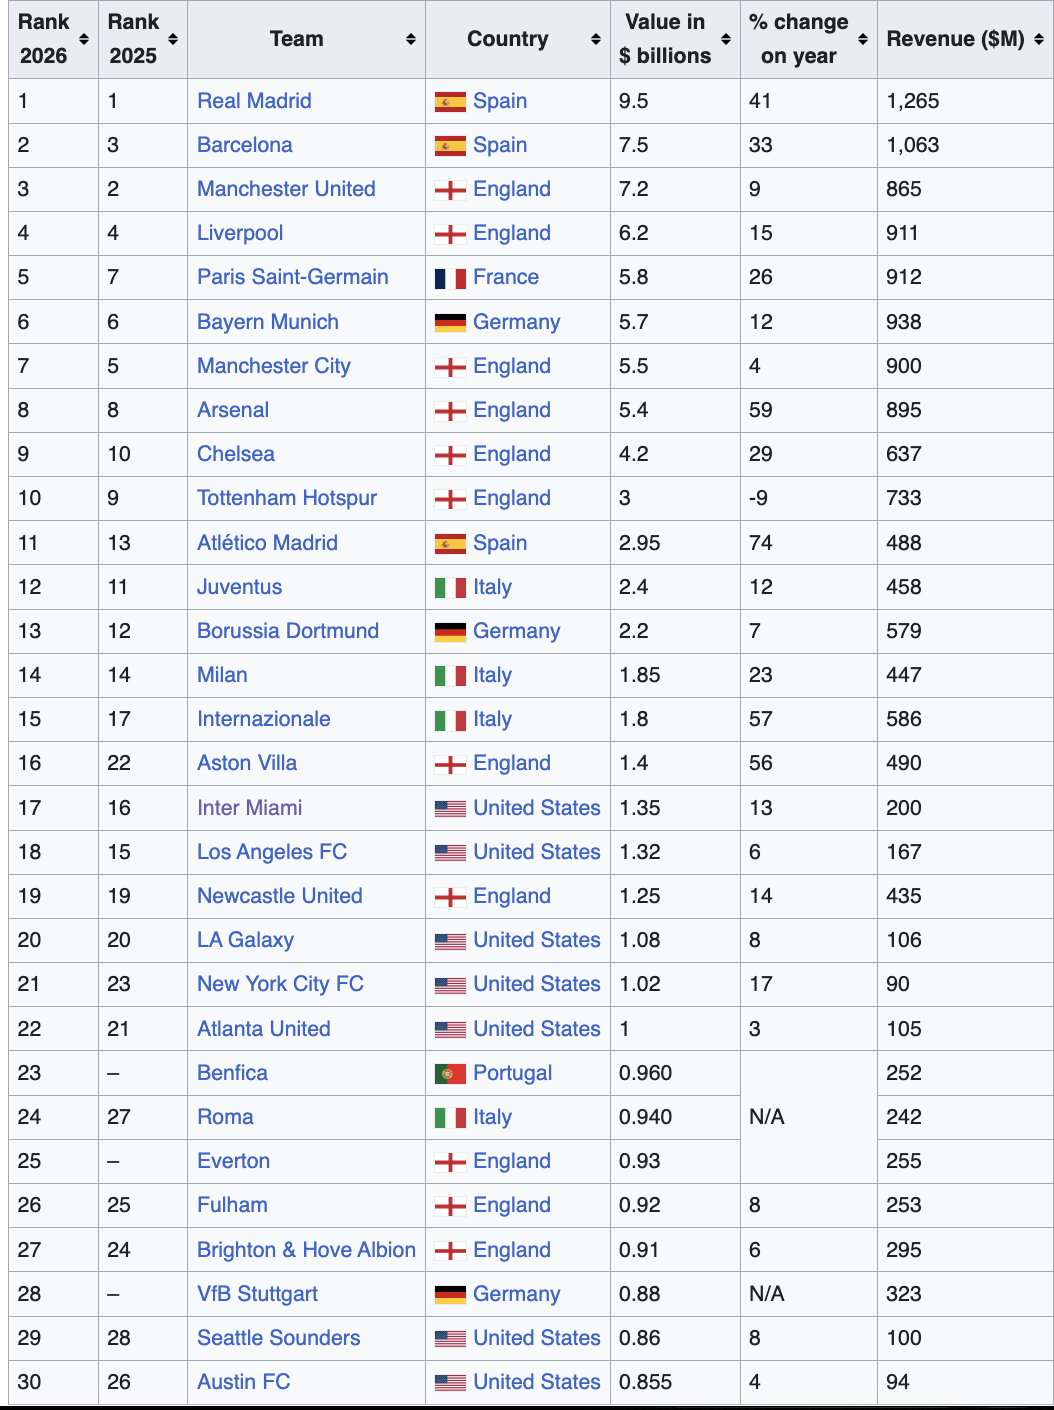Sort table by Rank 2026 column arrows

click(84, 39)
